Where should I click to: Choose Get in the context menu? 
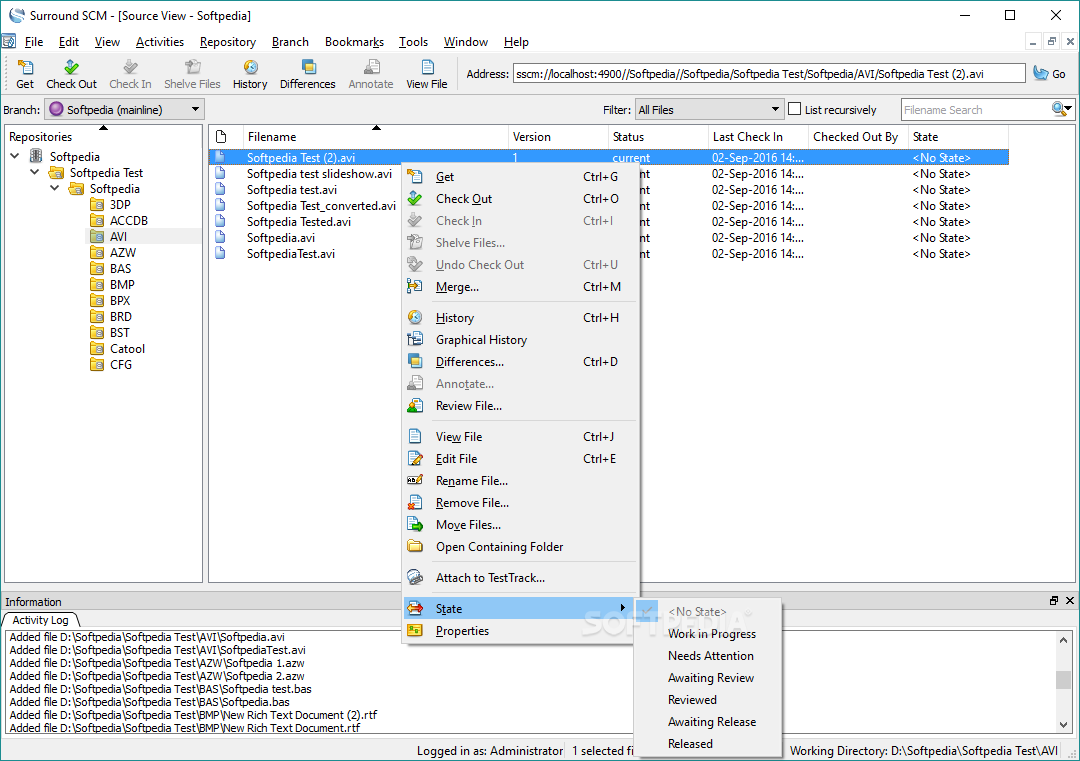tap(519, 177)
